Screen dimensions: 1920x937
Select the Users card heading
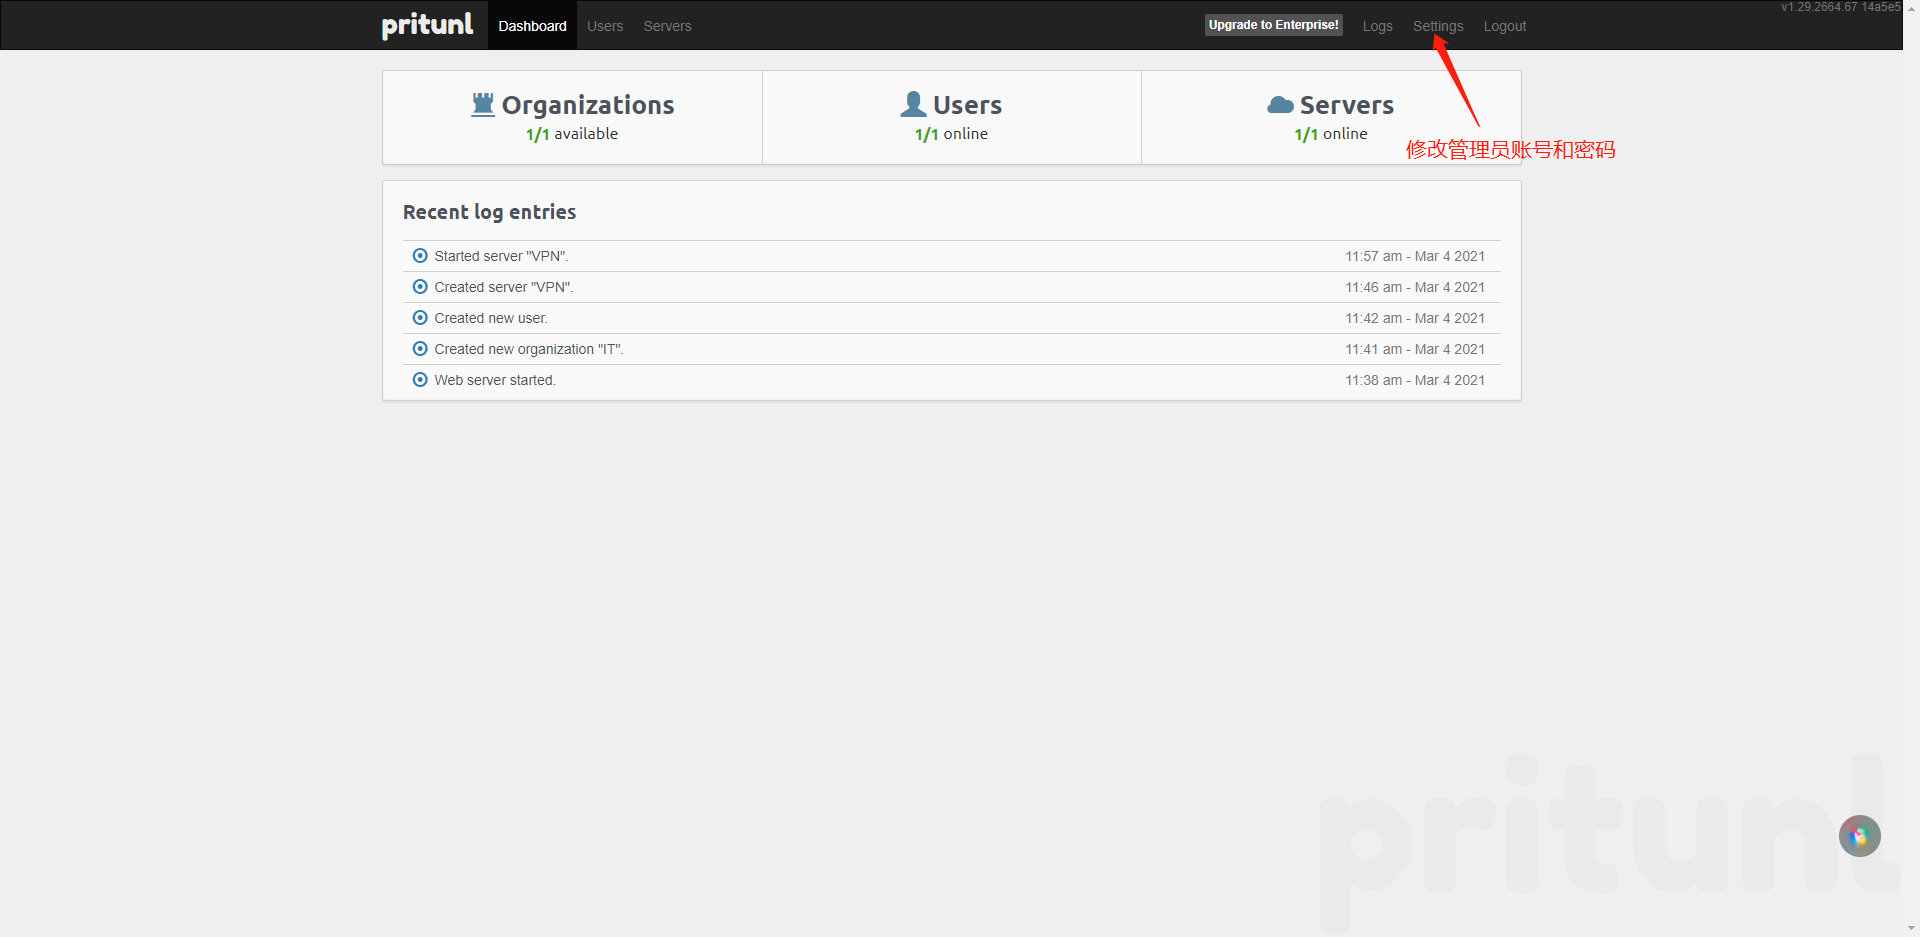pos(967,105)
